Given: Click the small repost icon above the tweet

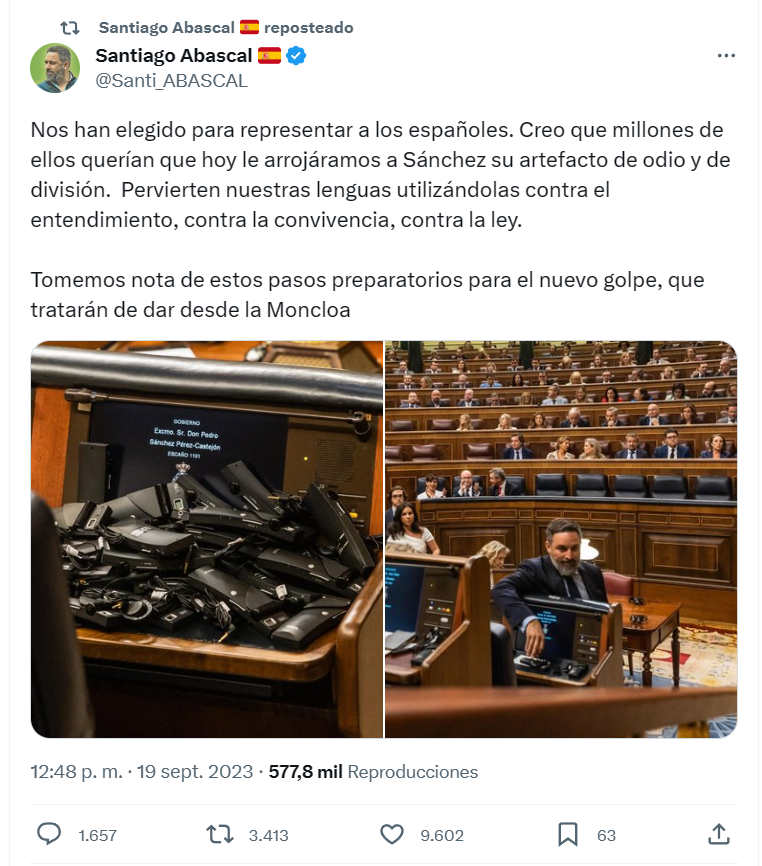Looking at the screenshot, I should click(x=70, y=28).
